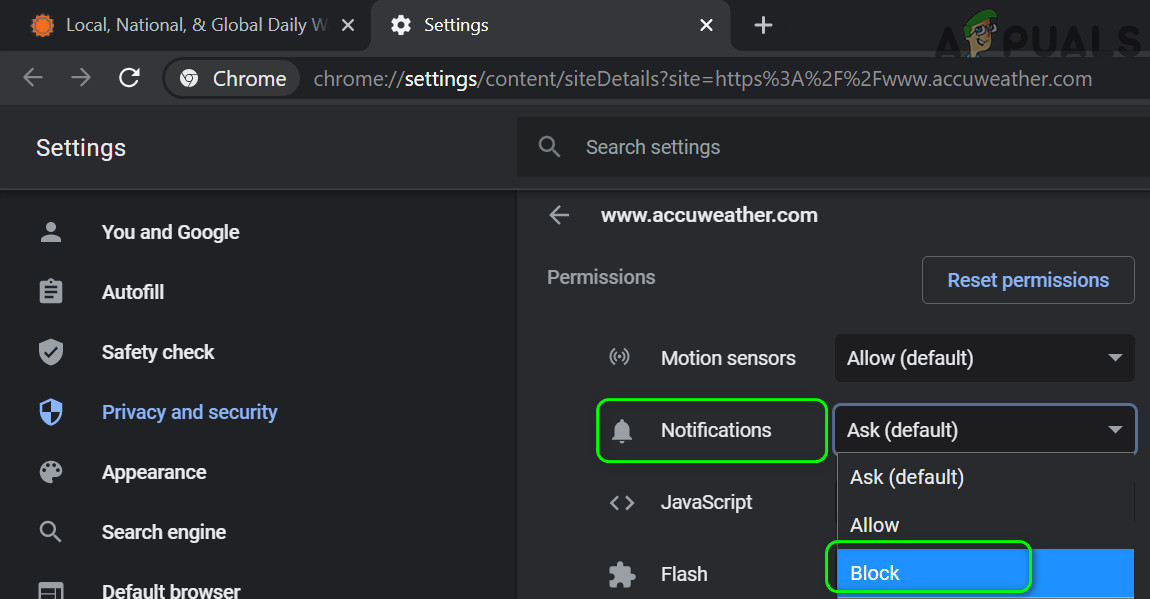Collapse the Notifications permission dropdown
Screen dimensions: 1150x599
(x=984, y=430)
